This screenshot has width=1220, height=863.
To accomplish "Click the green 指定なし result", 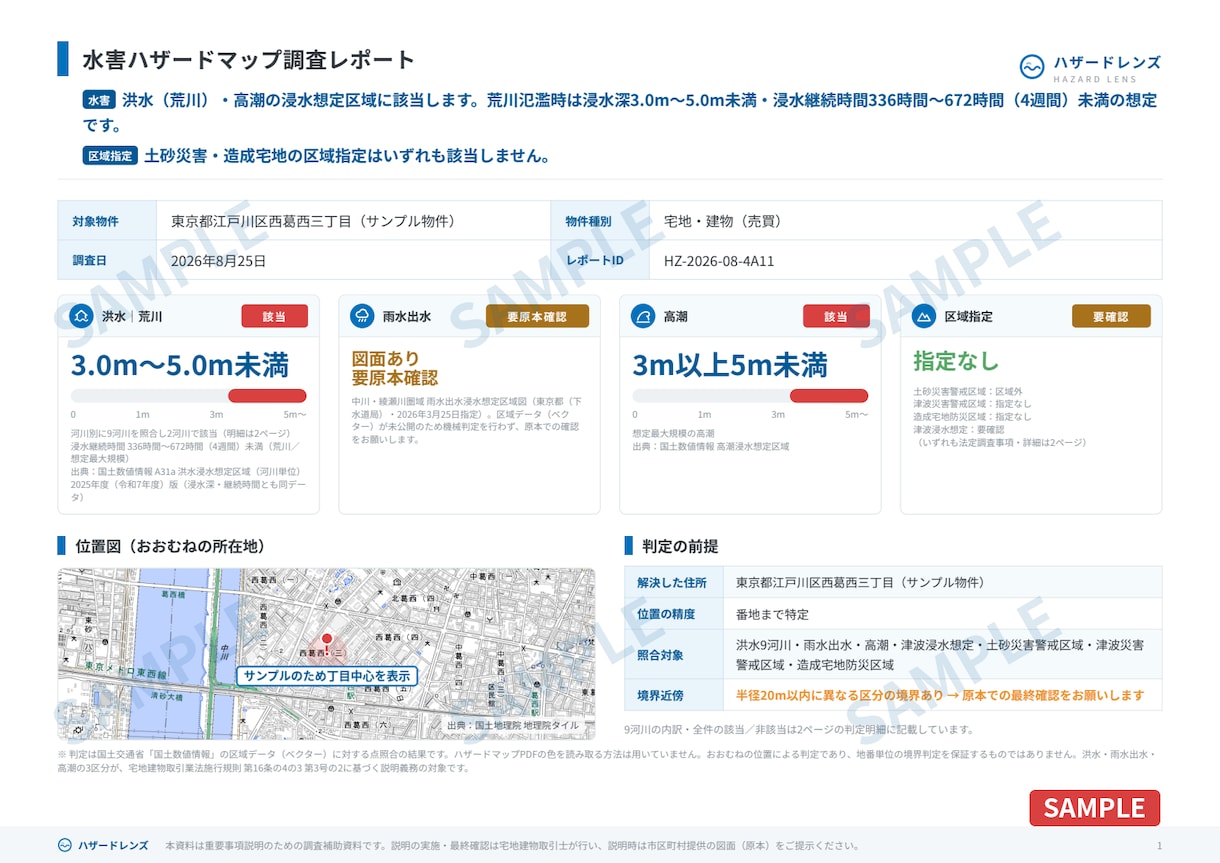I will (956, 361).
